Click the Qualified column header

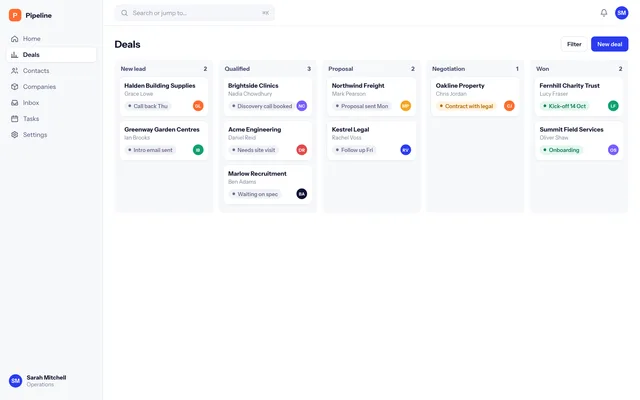(x=237, y=69)
